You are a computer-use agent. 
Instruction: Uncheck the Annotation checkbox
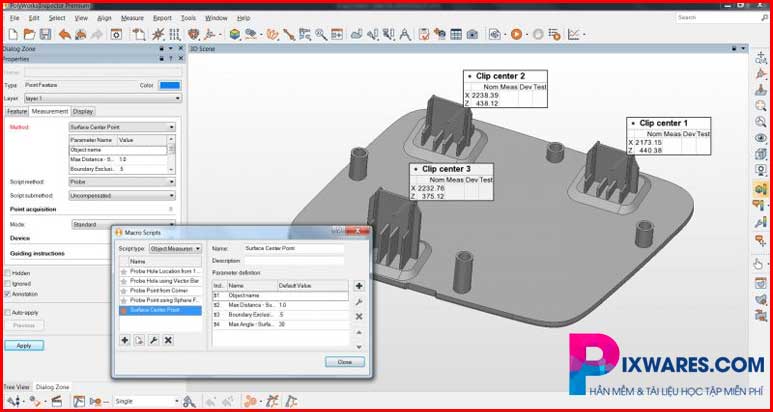(x=8, y=294)
